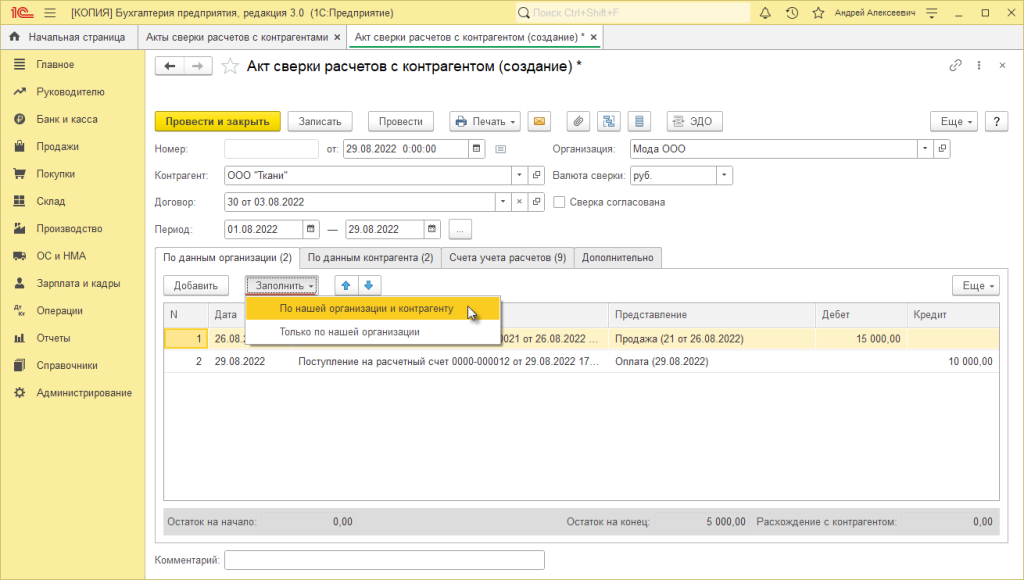Open calendar picker for document date
Image resolution: width=1024 pixels, height=580 pixels.
tap(477, 149)
